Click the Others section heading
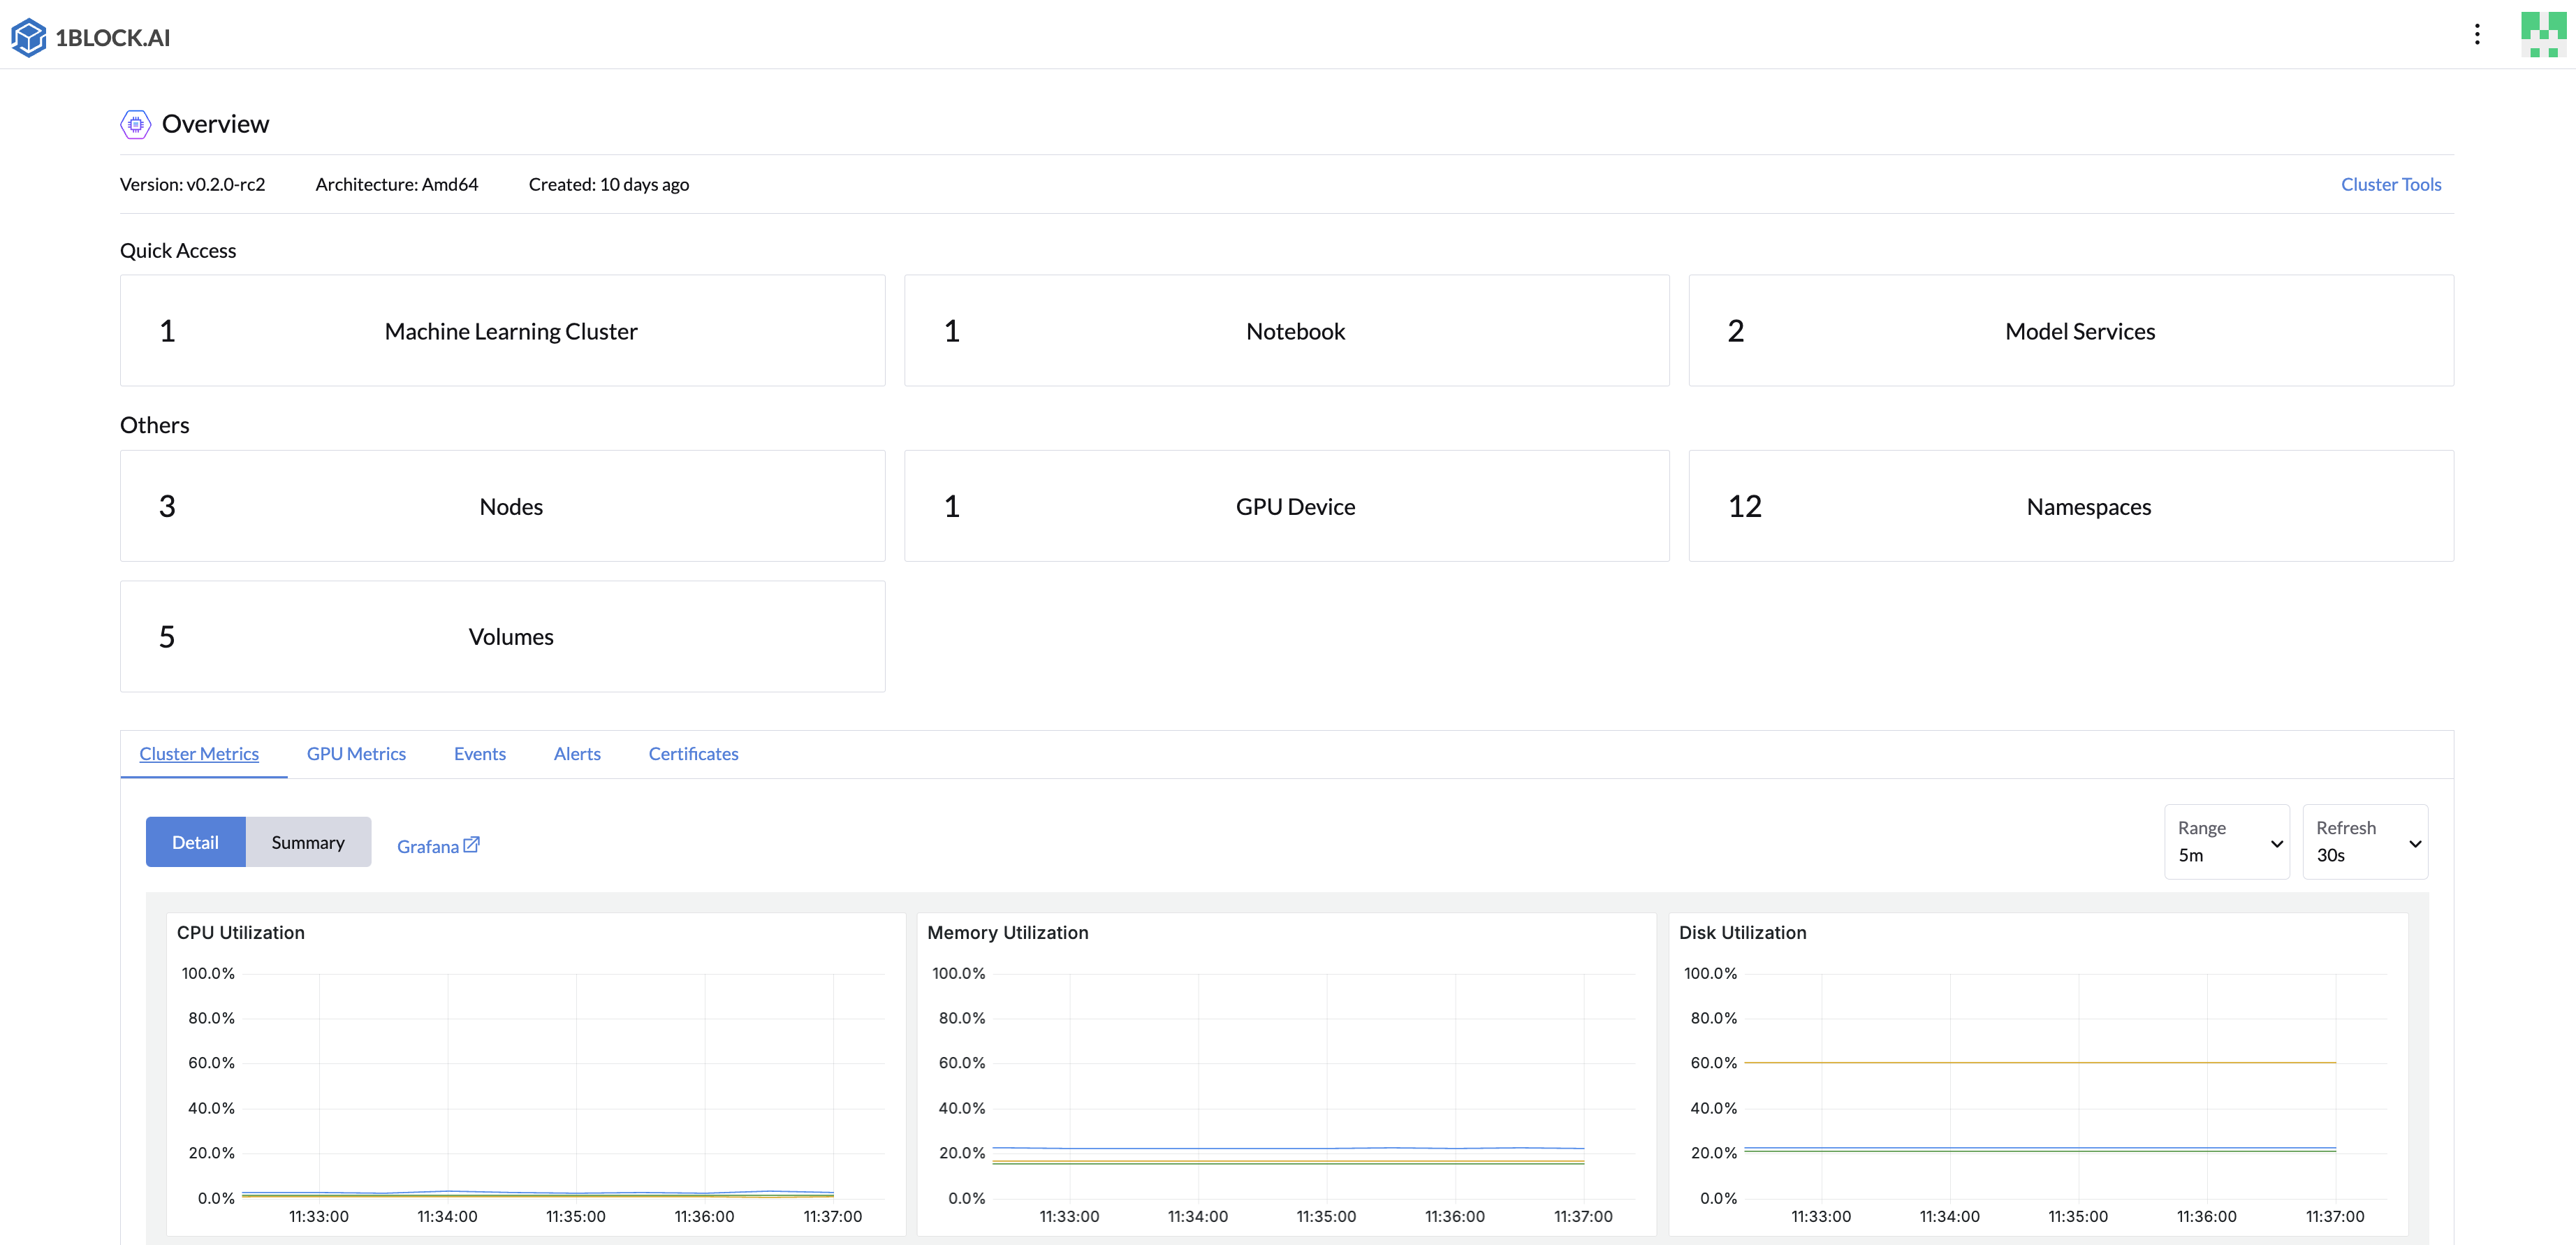The height and width of the screenshot is (1245, 2576). click(155, 425)
